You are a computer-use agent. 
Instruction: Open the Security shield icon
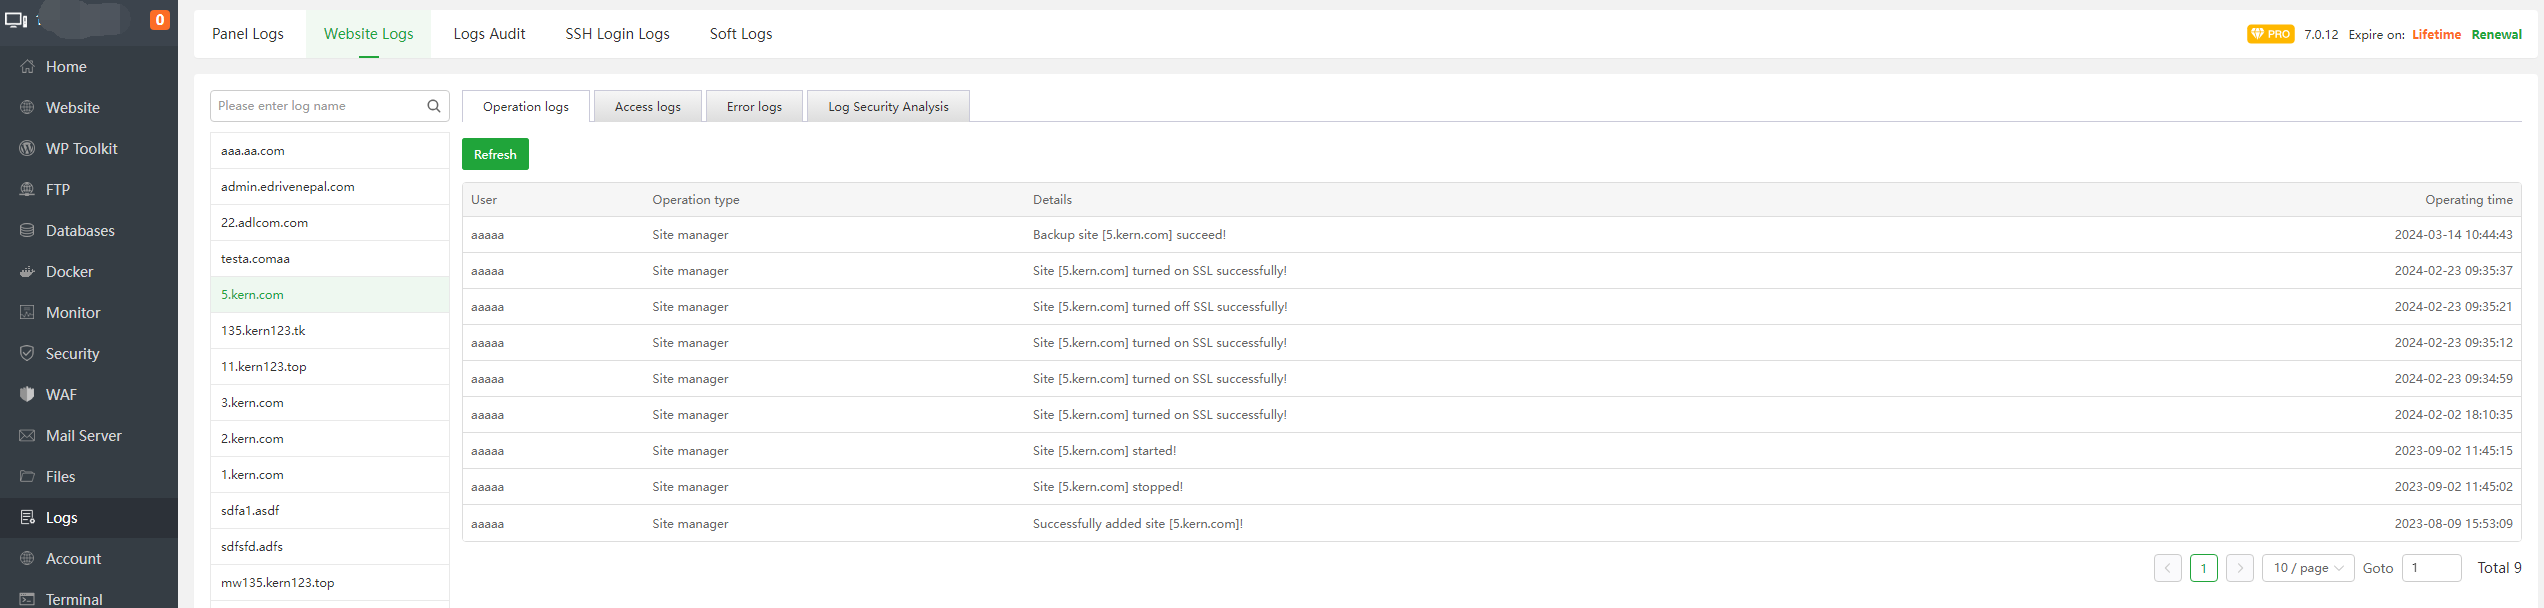click(27, 354)
